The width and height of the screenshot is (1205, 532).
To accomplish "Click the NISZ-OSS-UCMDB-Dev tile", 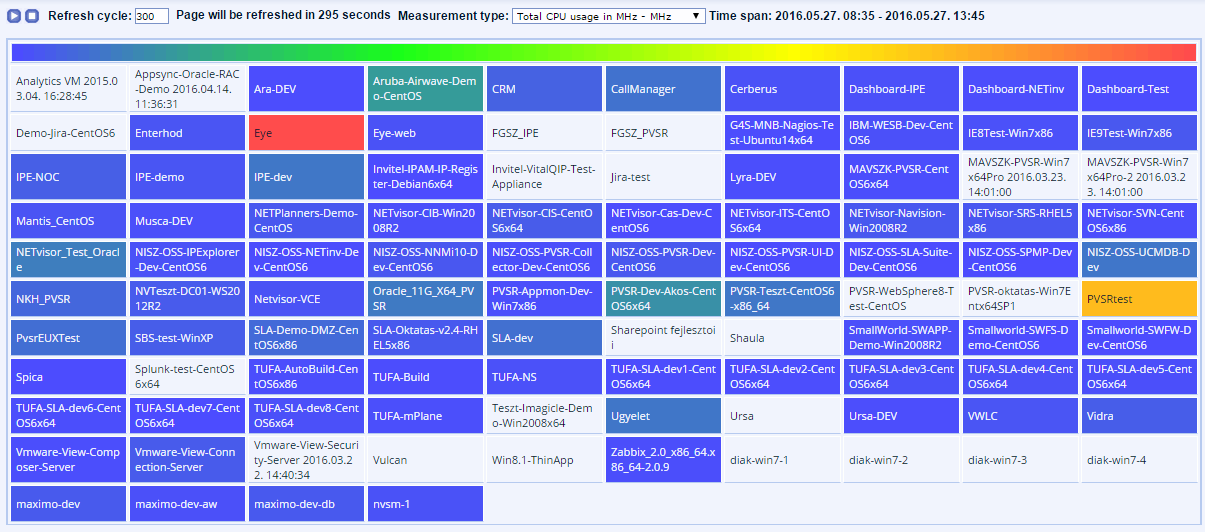I will [x=1139, y=260].
